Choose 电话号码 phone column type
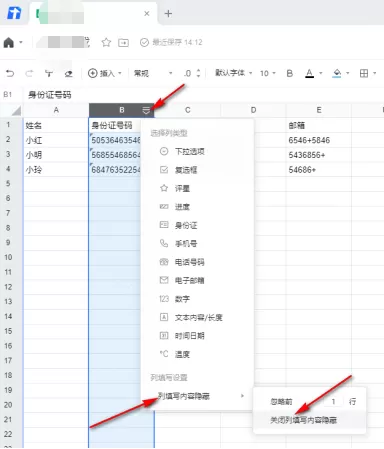Image resolution: width=384 pixels, height=449 pixels. click(x=197, y=262)
